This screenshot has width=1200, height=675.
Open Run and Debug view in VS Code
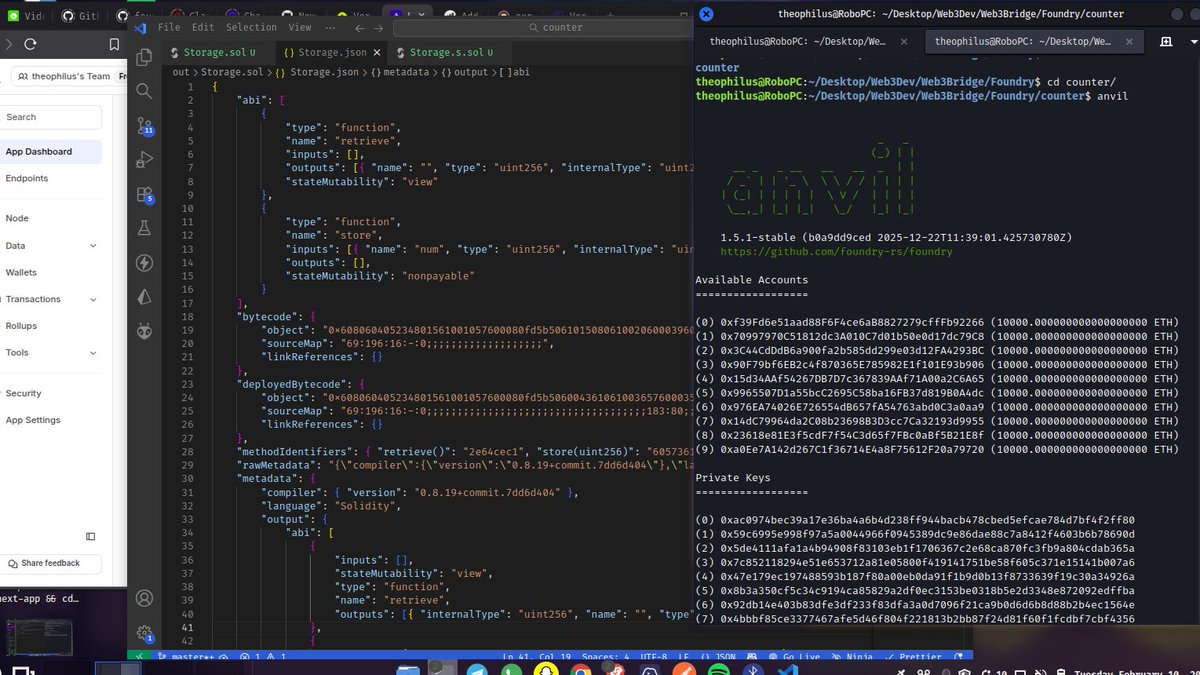point(144,159)
